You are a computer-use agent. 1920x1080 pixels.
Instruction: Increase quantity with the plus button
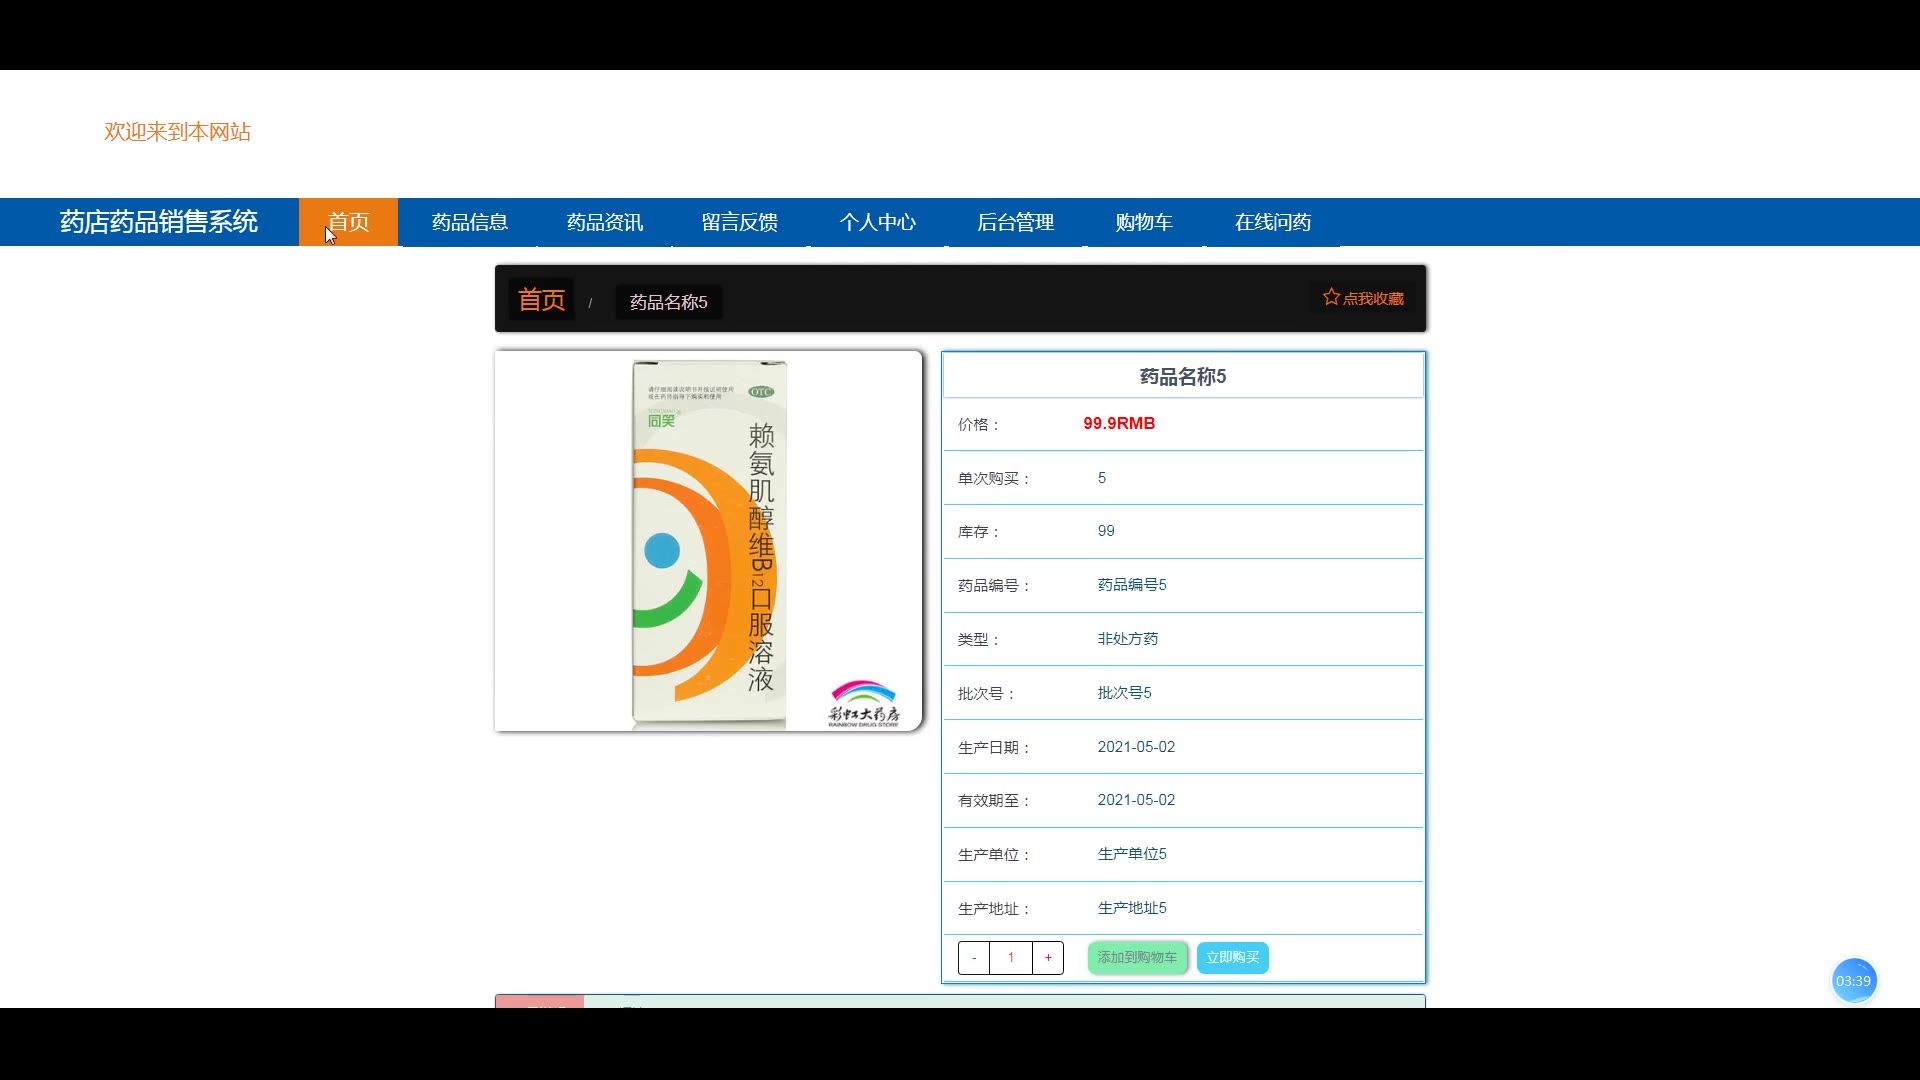click(x=1048, y=958)
